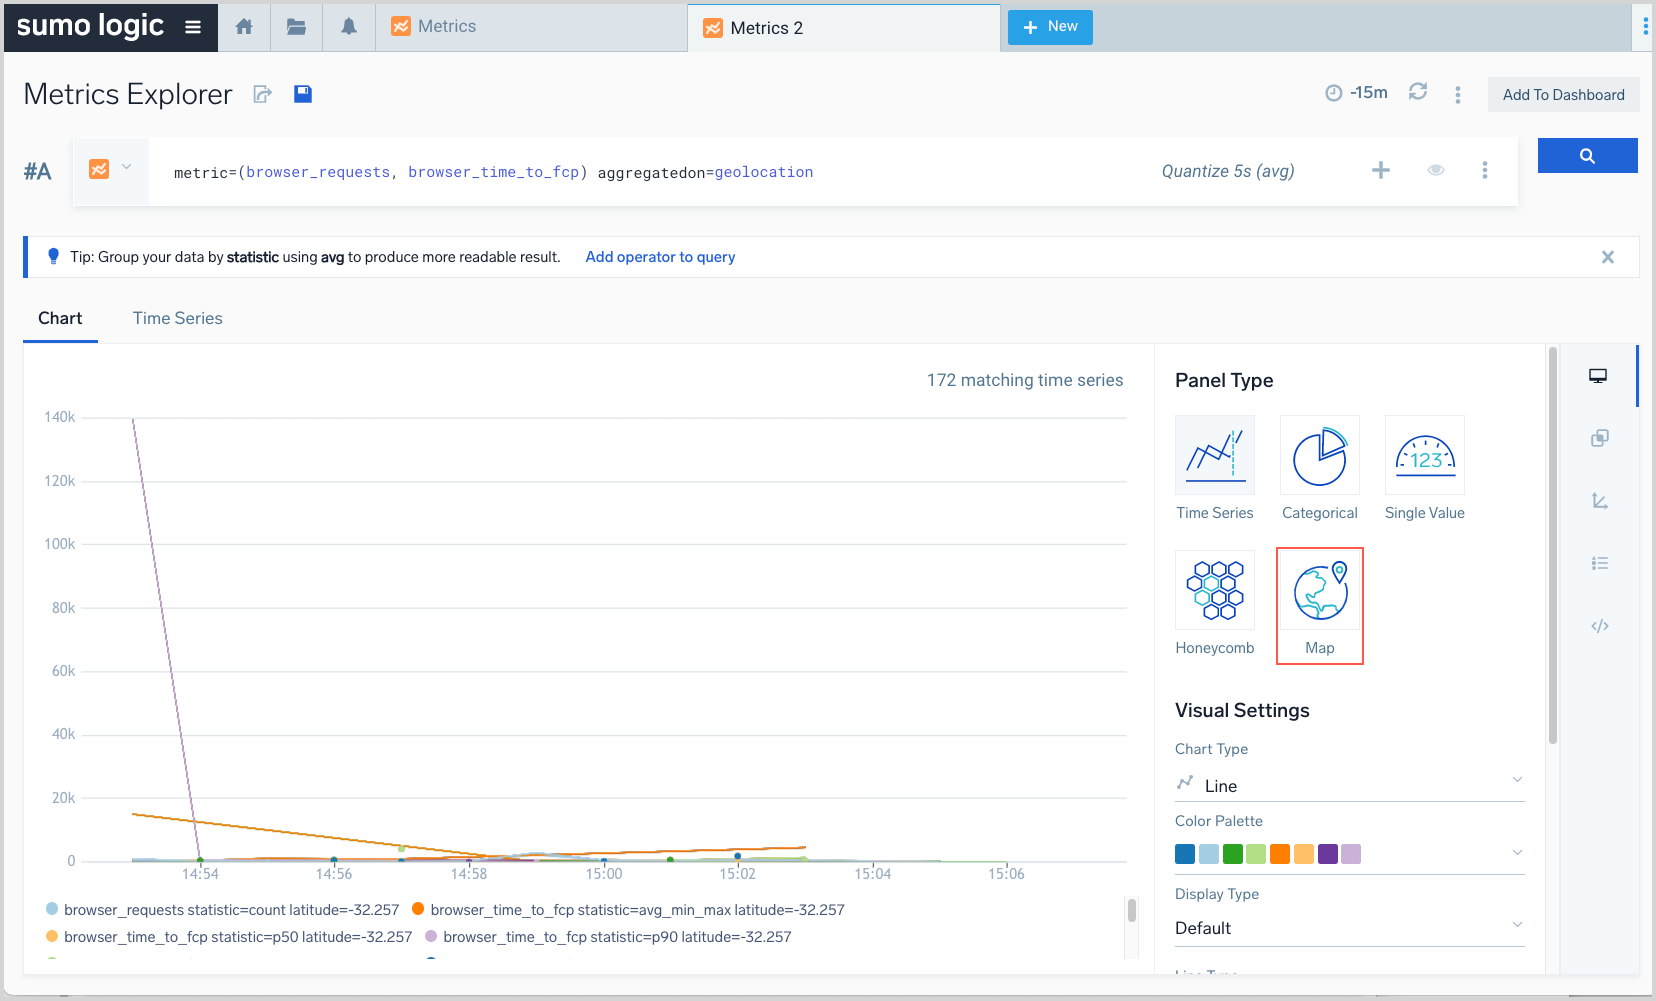
Task: Click Add operator to query link
Action: 660,257
